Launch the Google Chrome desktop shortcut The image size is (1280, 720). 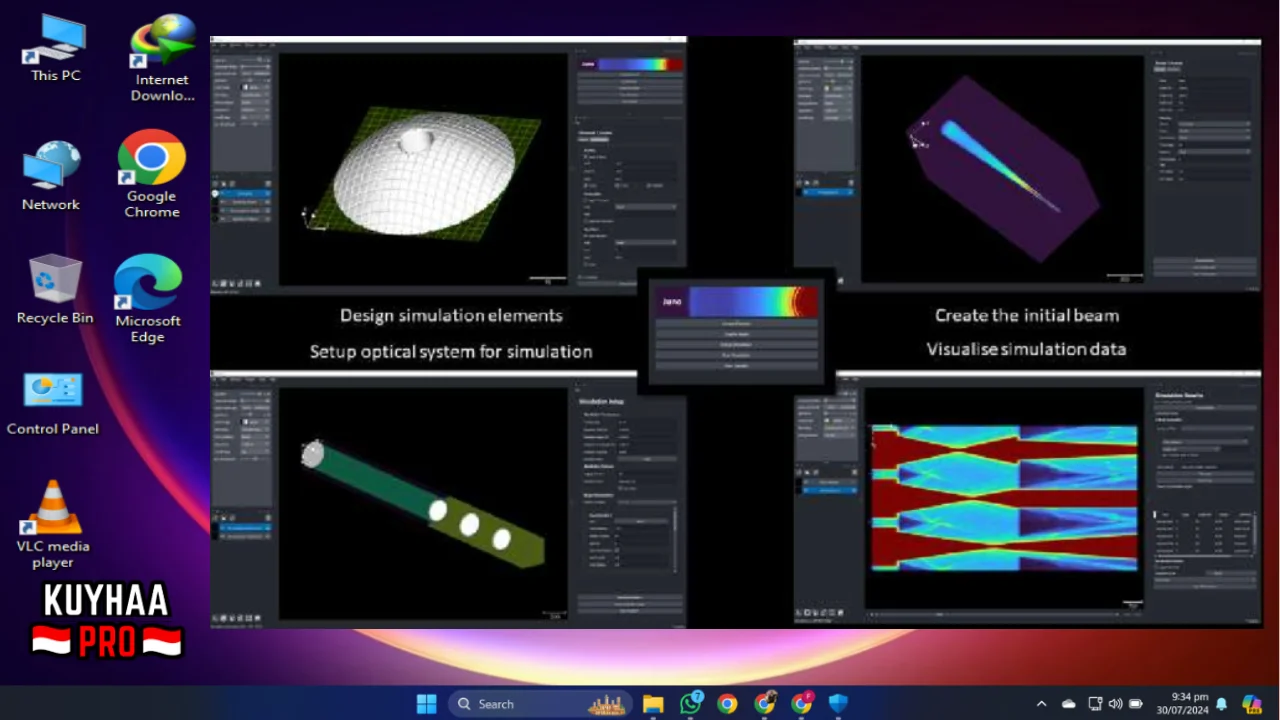[x=152, y=174]
